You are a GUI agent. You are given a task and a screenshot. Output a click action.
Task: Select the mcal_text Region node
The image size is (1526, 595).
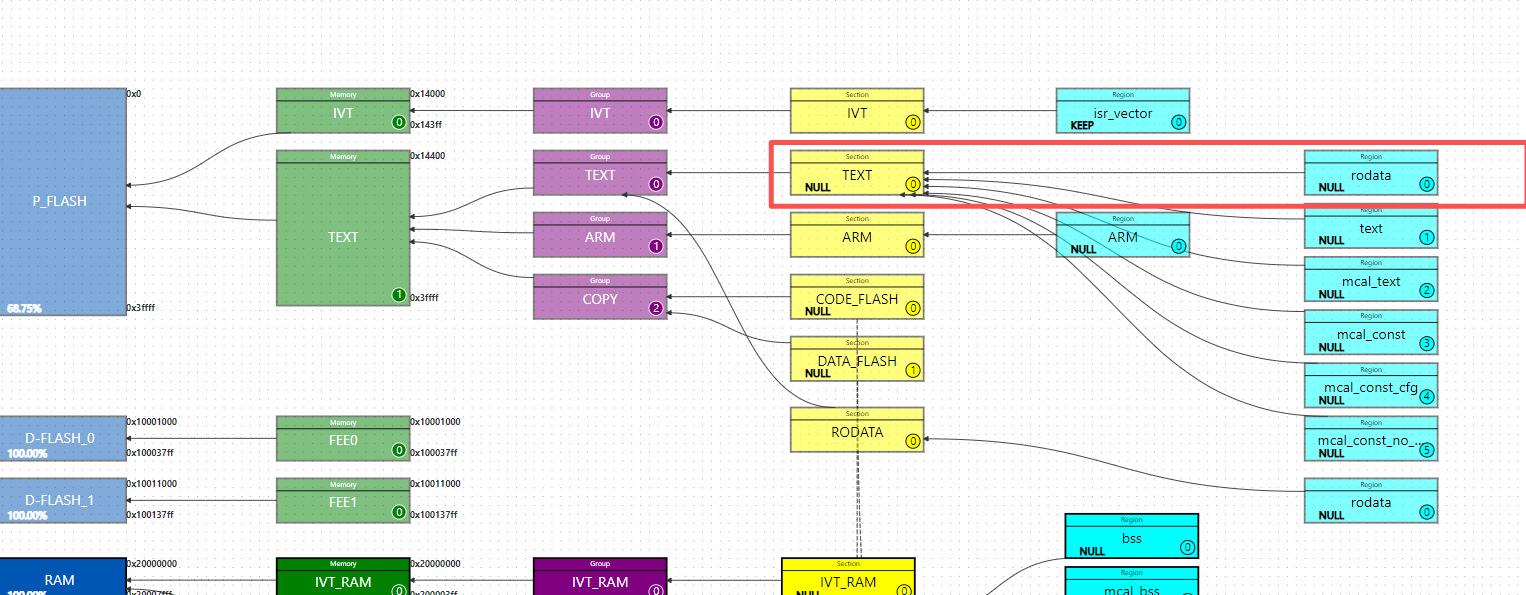tap(1371, 279)
